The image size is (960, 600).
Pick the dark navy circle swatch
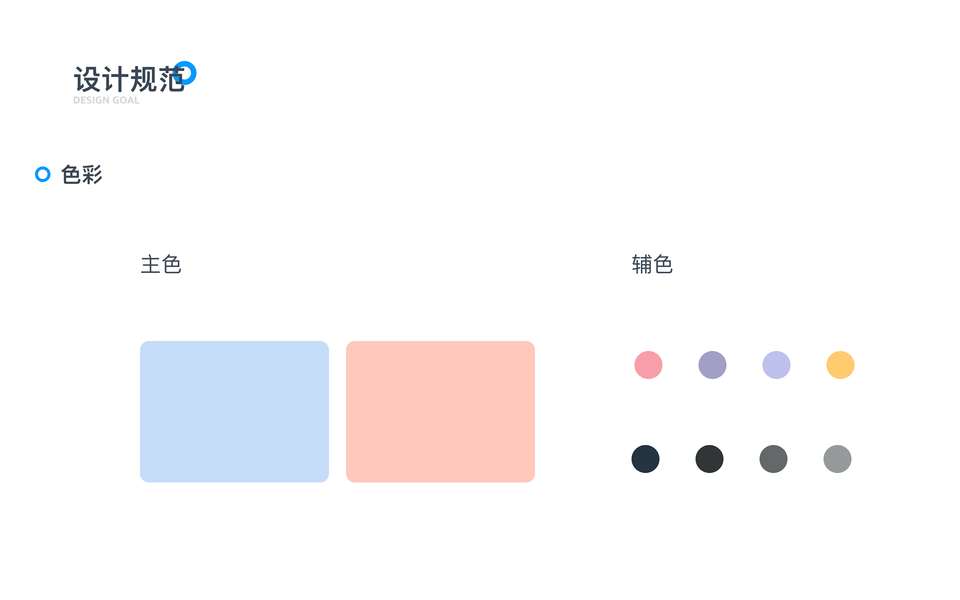[645, 459]
